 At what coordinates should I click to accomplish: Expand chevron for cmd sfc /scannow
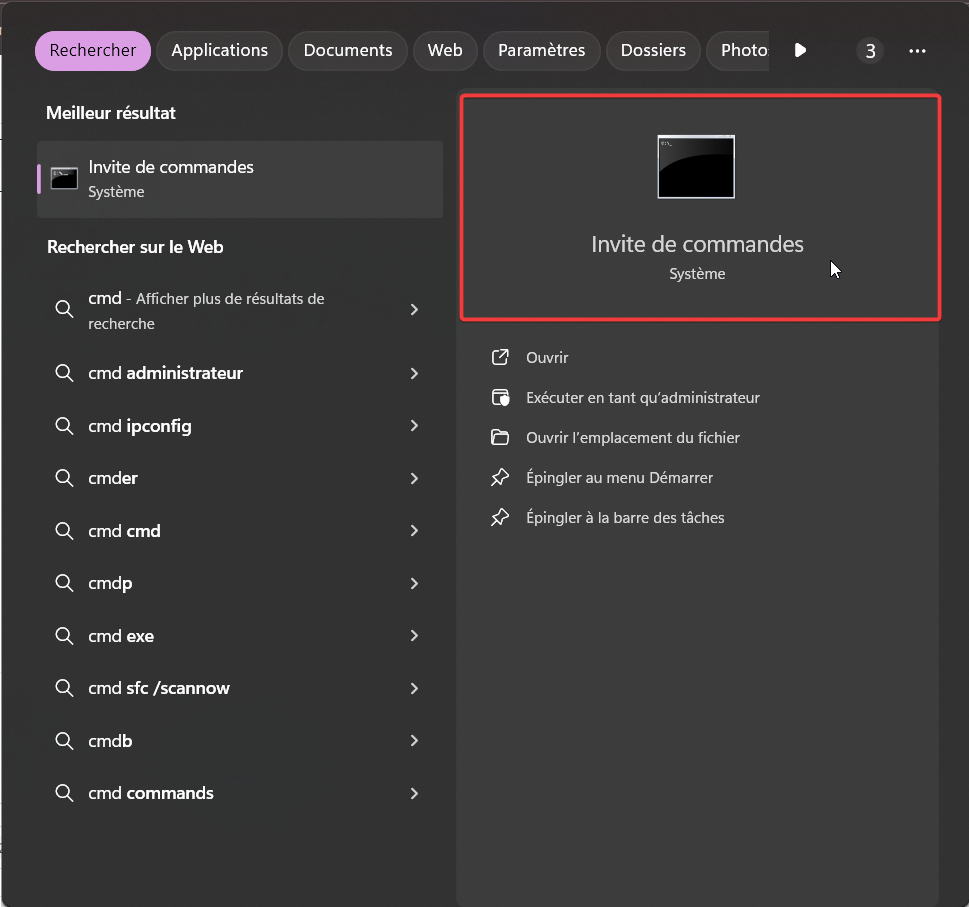click(x=414, y=688)
